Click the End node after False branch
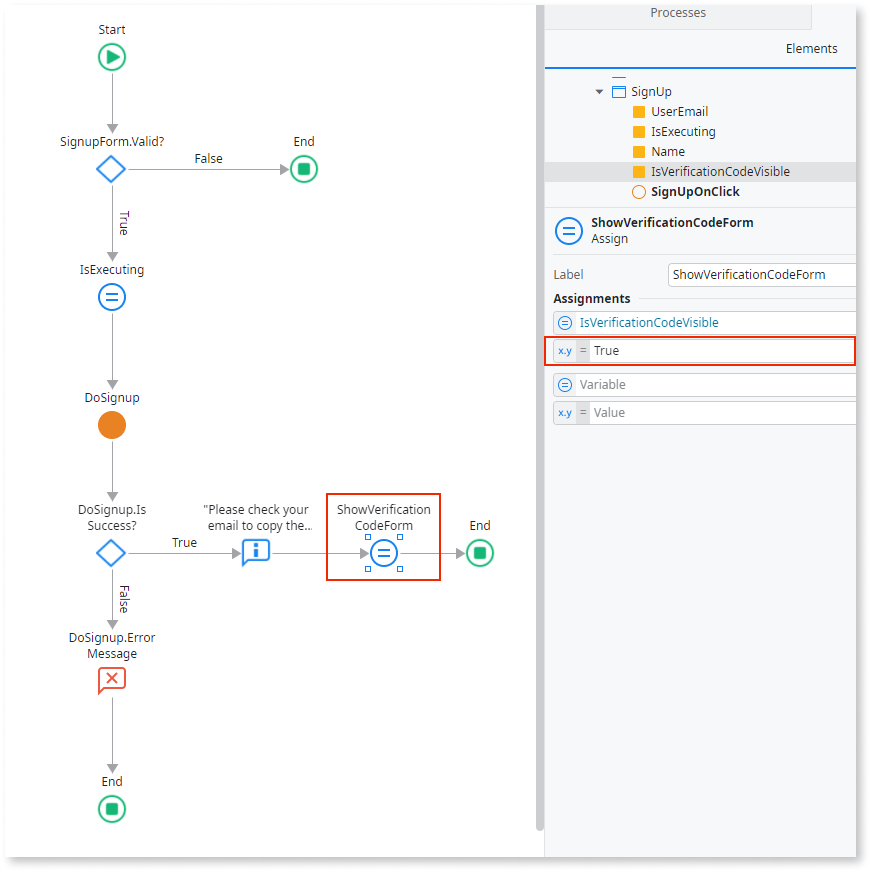The image size is (871, 872). coord(304,169)
